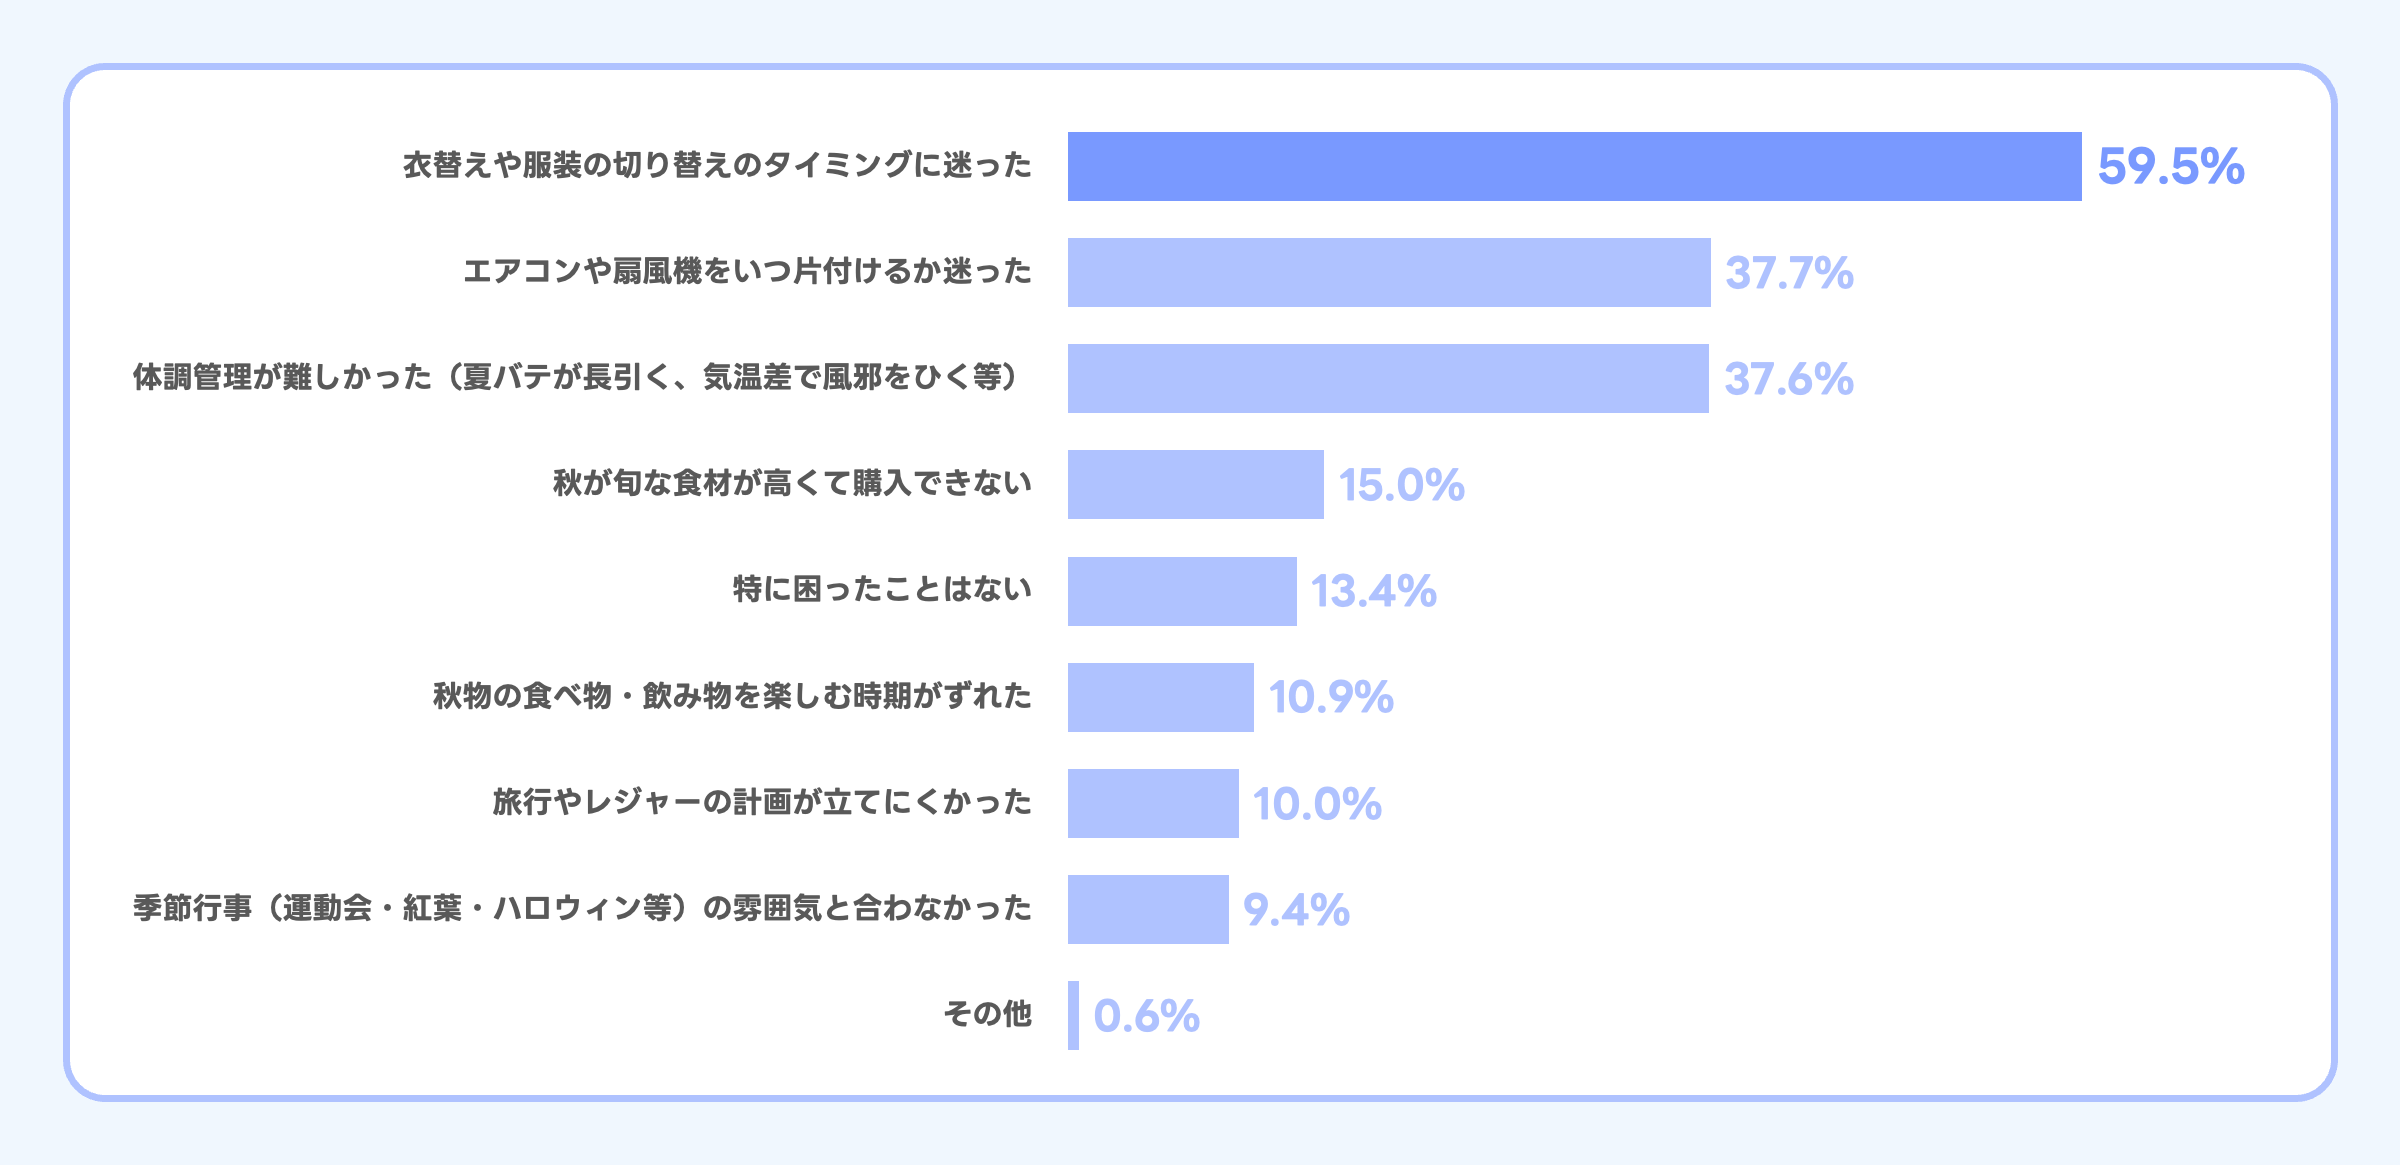Viewport: 2400px width, 1165px height.
Task: Click the label 特に困ったことはない
Action: pyautogui.click(x=882, y=590)
